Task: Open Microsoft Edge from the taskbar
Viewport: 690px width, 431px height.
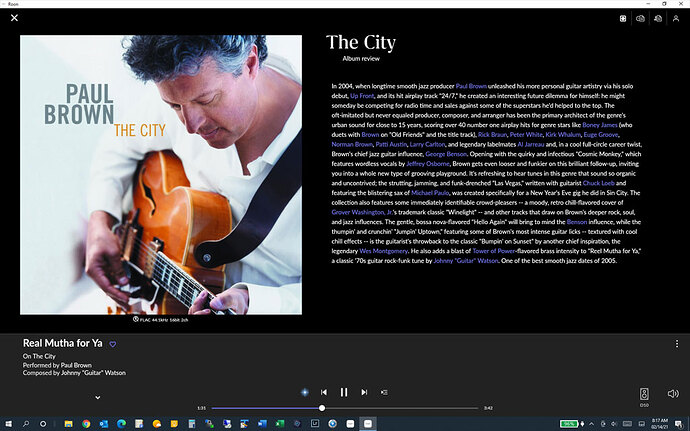Action: [x=121, y=424]
